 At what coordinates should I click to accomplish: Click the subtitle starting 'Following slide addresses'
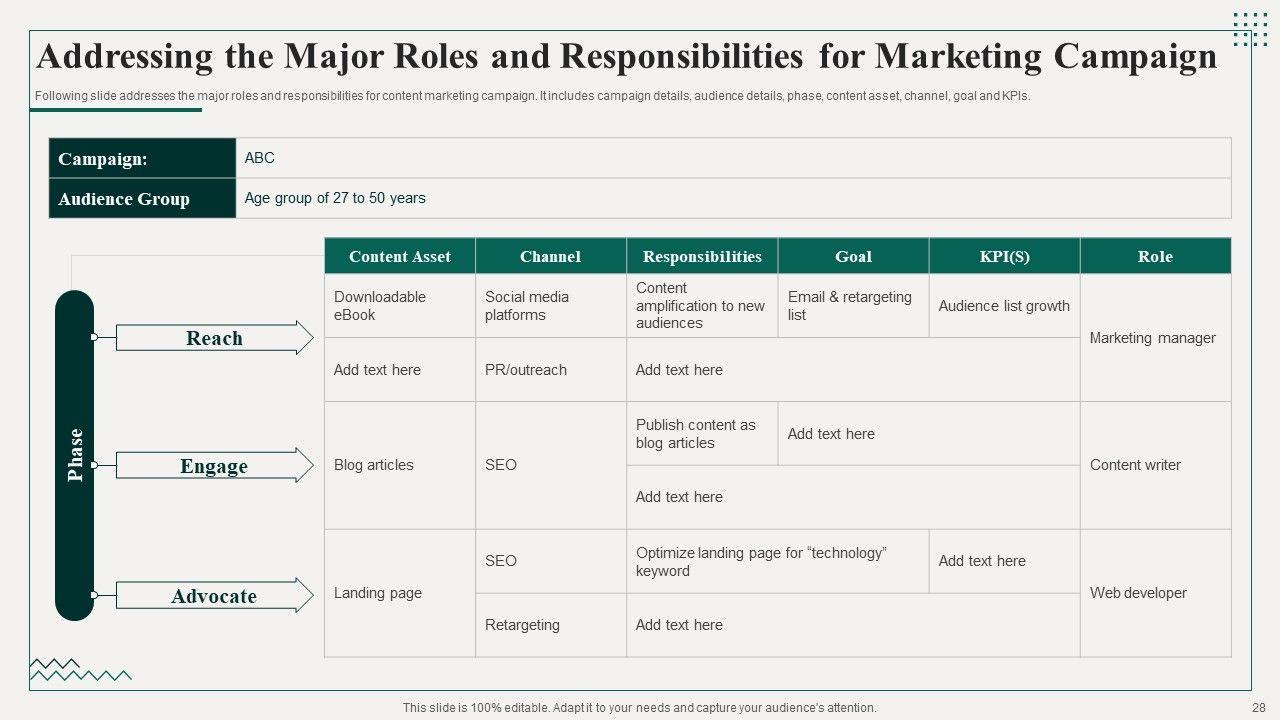tap(532, 97)
